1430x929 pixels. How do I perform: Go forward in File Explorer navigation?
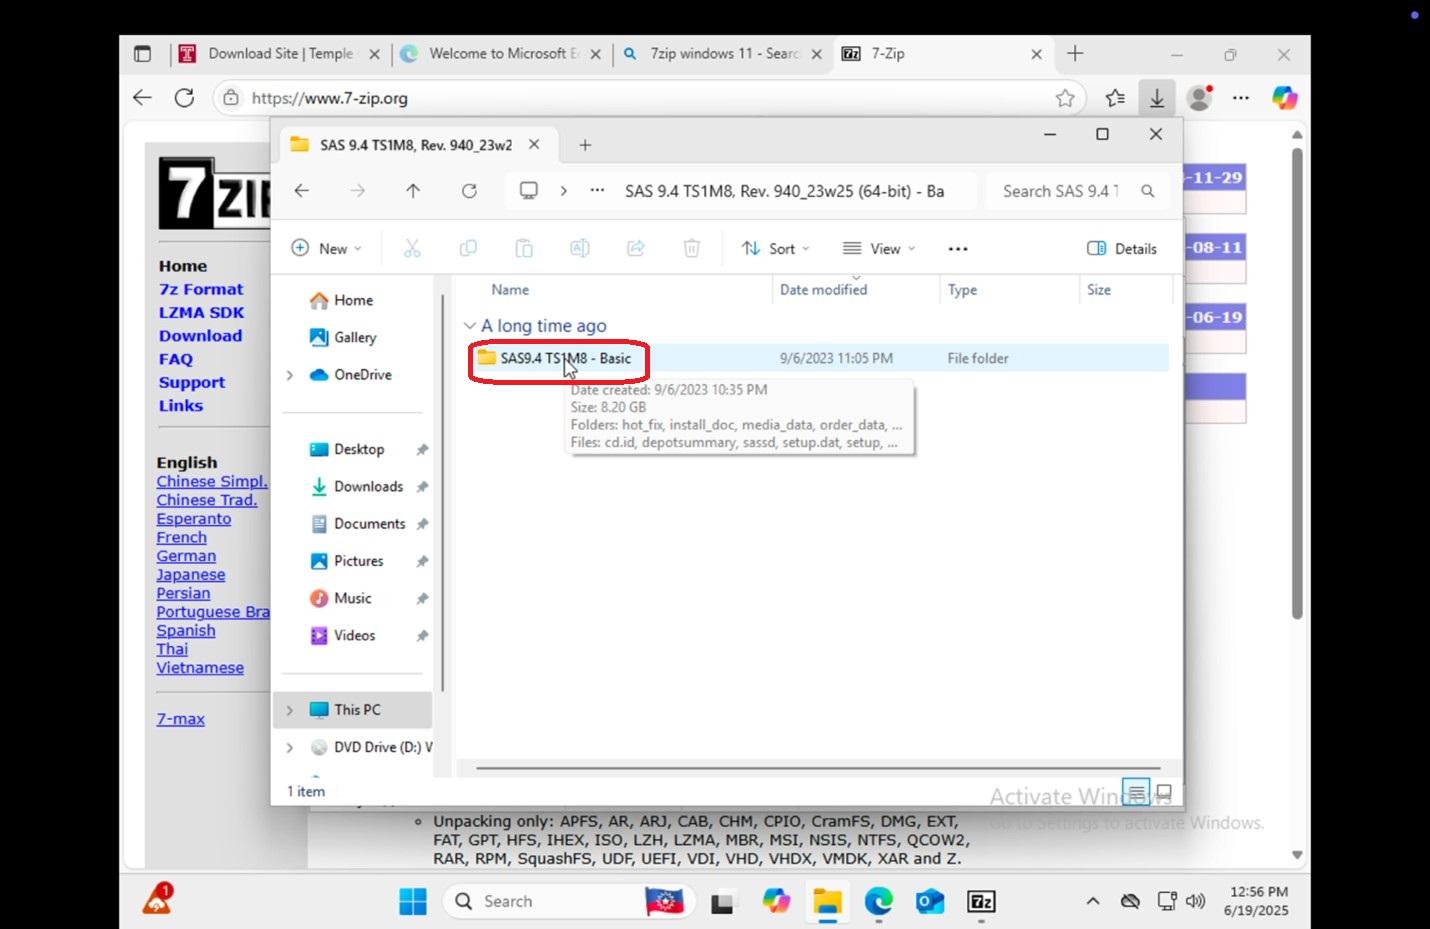point(358,191)
